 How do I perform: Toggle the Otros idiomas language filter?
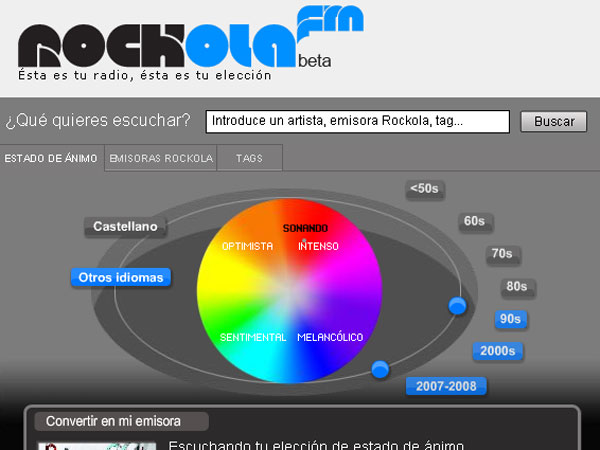(x=121, y=277)
